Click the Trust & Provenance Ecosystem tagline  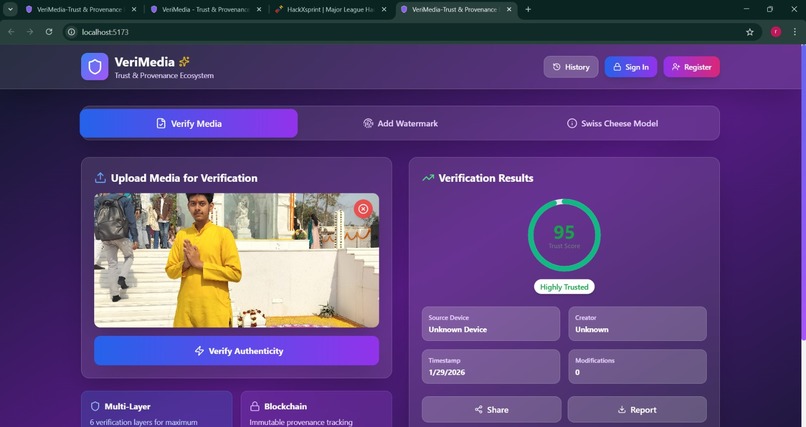click(164, 76)
